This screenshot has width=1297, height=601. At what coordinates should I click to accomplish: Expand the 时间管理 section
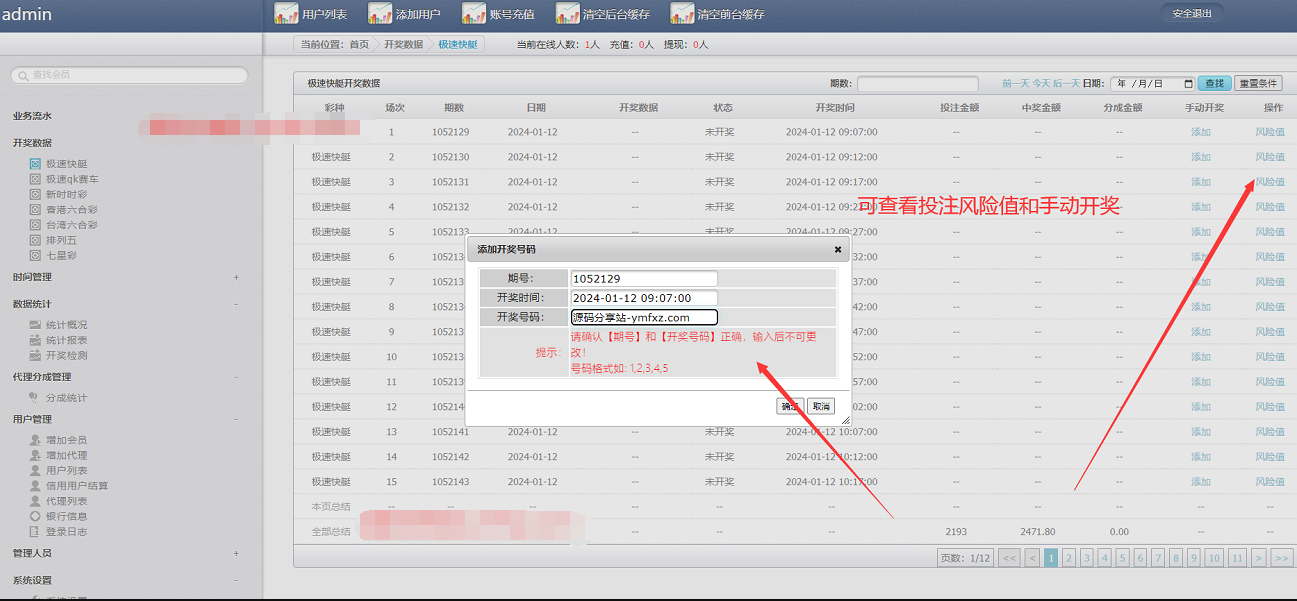click(x=236, y=277)
